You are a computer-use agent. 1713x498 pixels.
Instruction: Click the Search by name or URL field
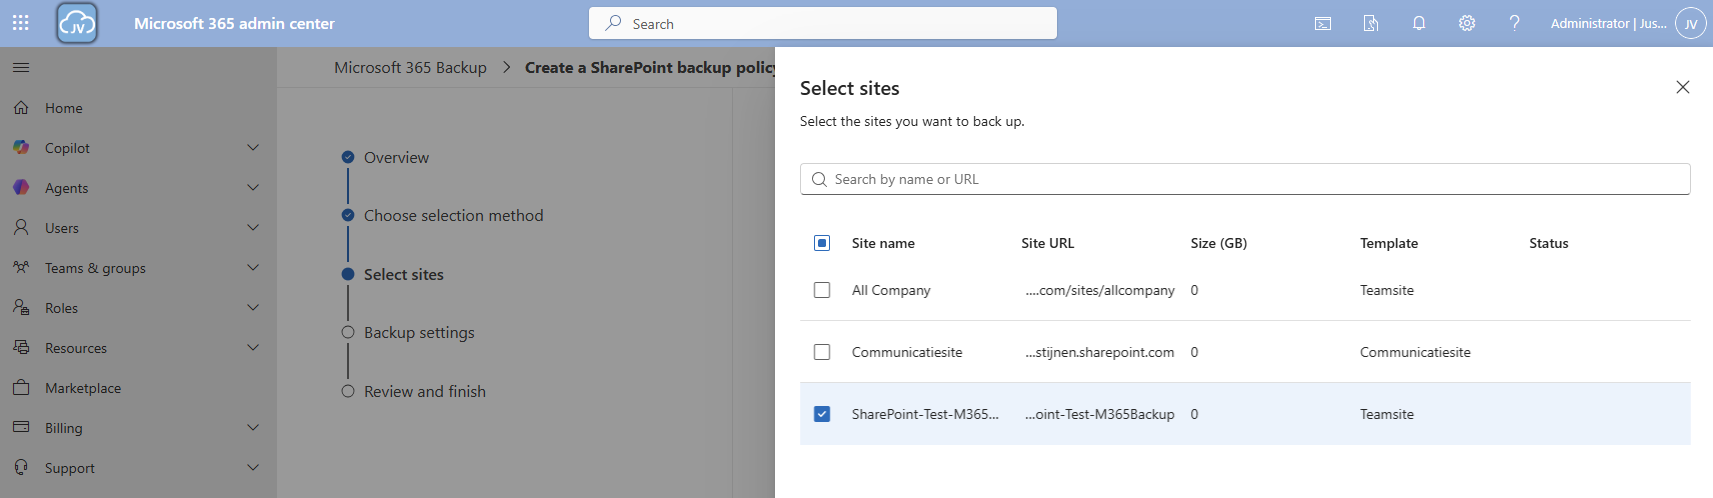tap(1245, 179)
